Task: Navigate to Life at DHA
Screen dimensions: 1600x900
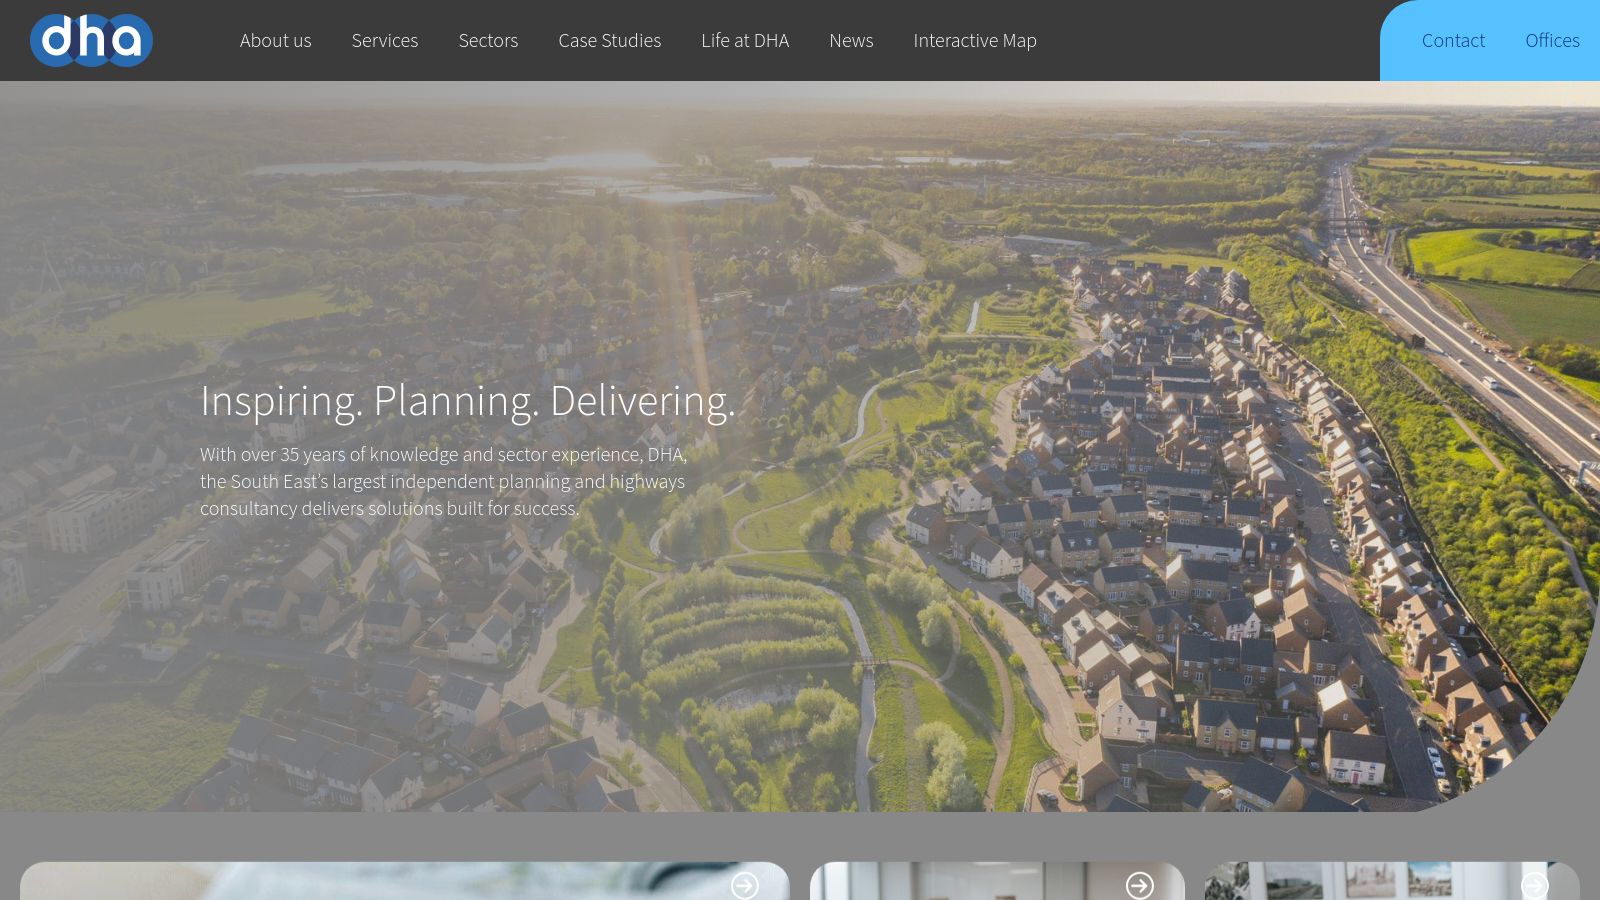Action: (745, 40)
